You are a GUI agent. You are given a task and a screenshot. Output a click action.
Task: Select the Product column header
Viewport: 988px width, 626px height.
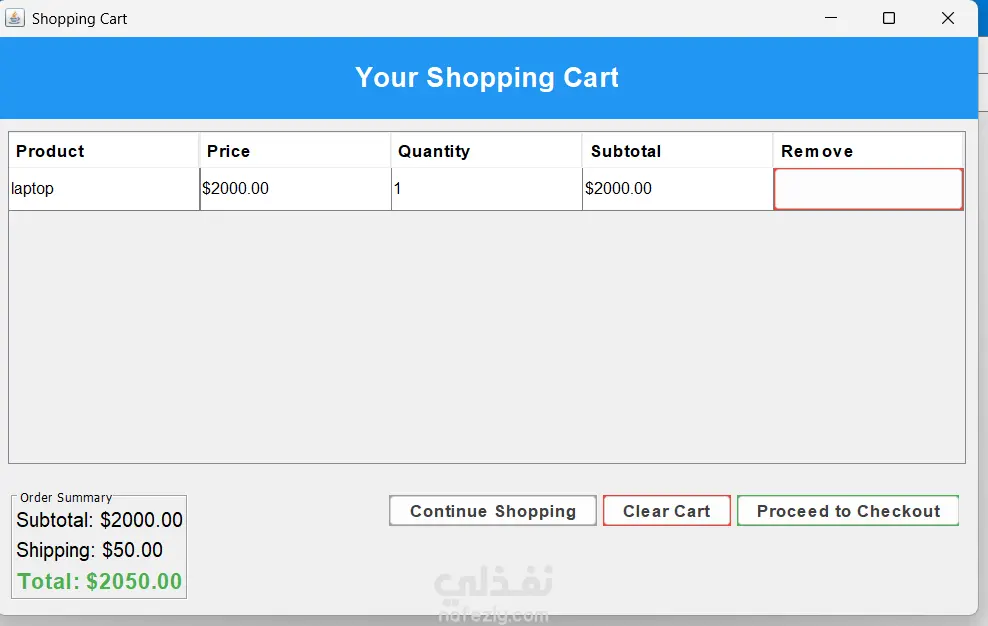coord(104,151)
